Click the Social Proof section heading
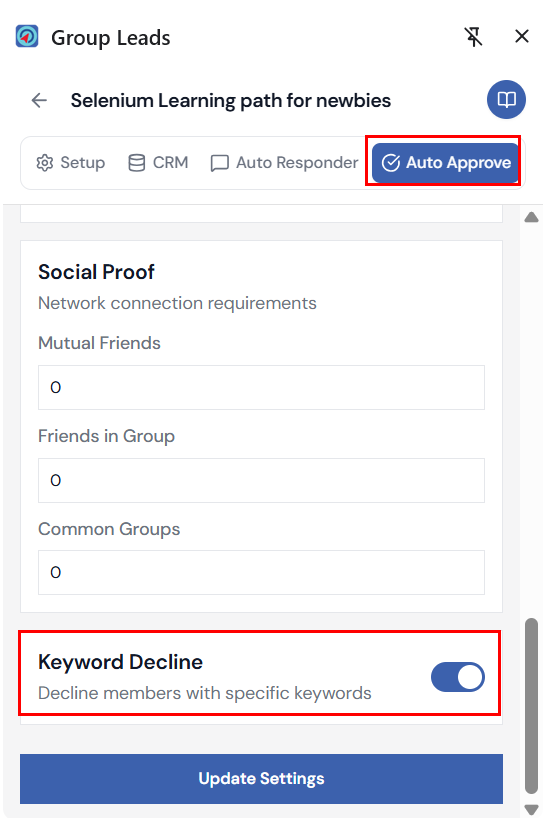549x818 pixels. tap(96, 272)
